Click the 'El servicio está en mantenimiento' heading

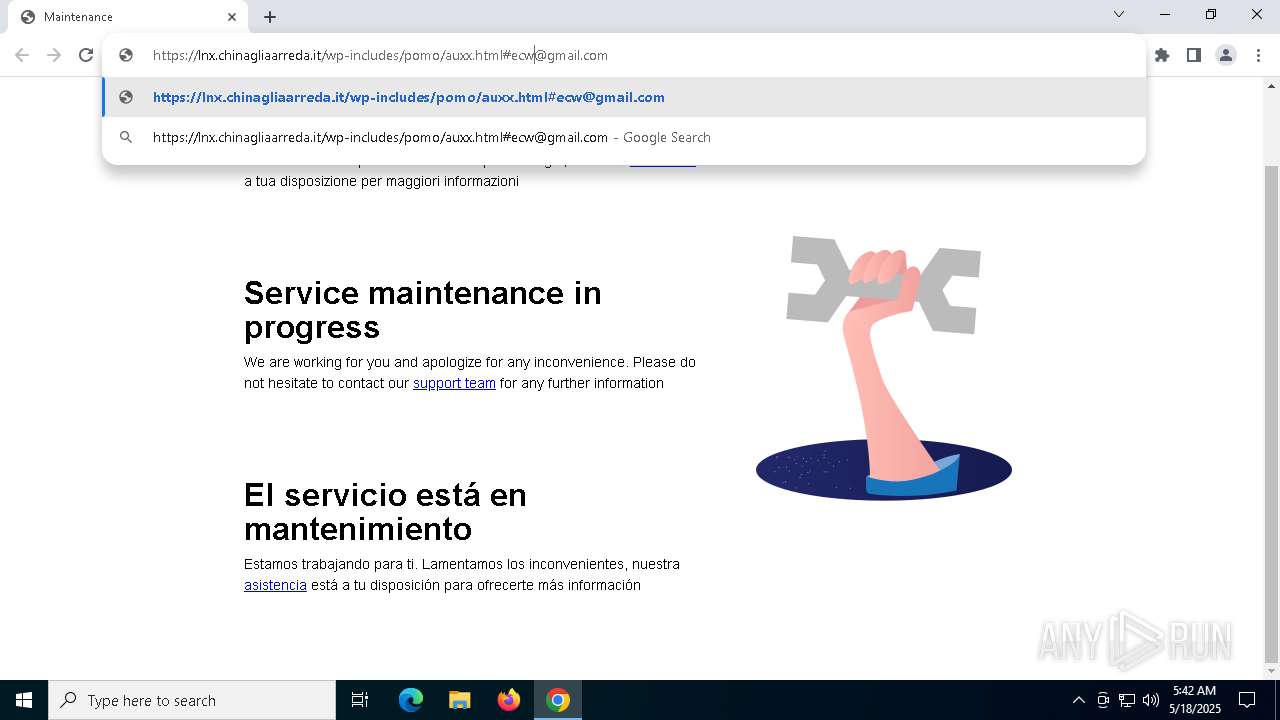coord(385,511)
